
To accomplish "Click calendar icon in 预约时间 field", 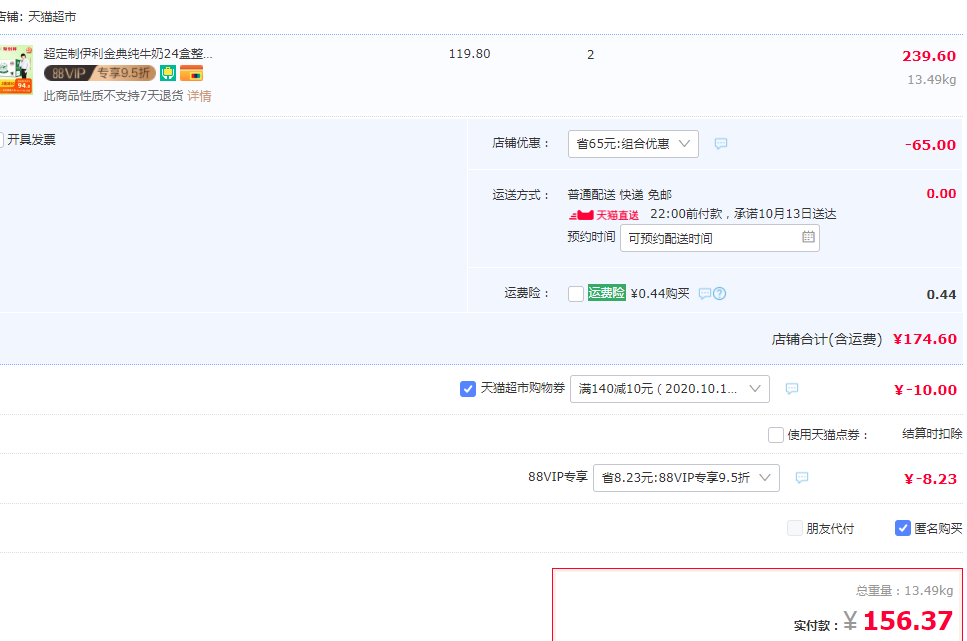I will pyautogui.click(x=808, y=237).
